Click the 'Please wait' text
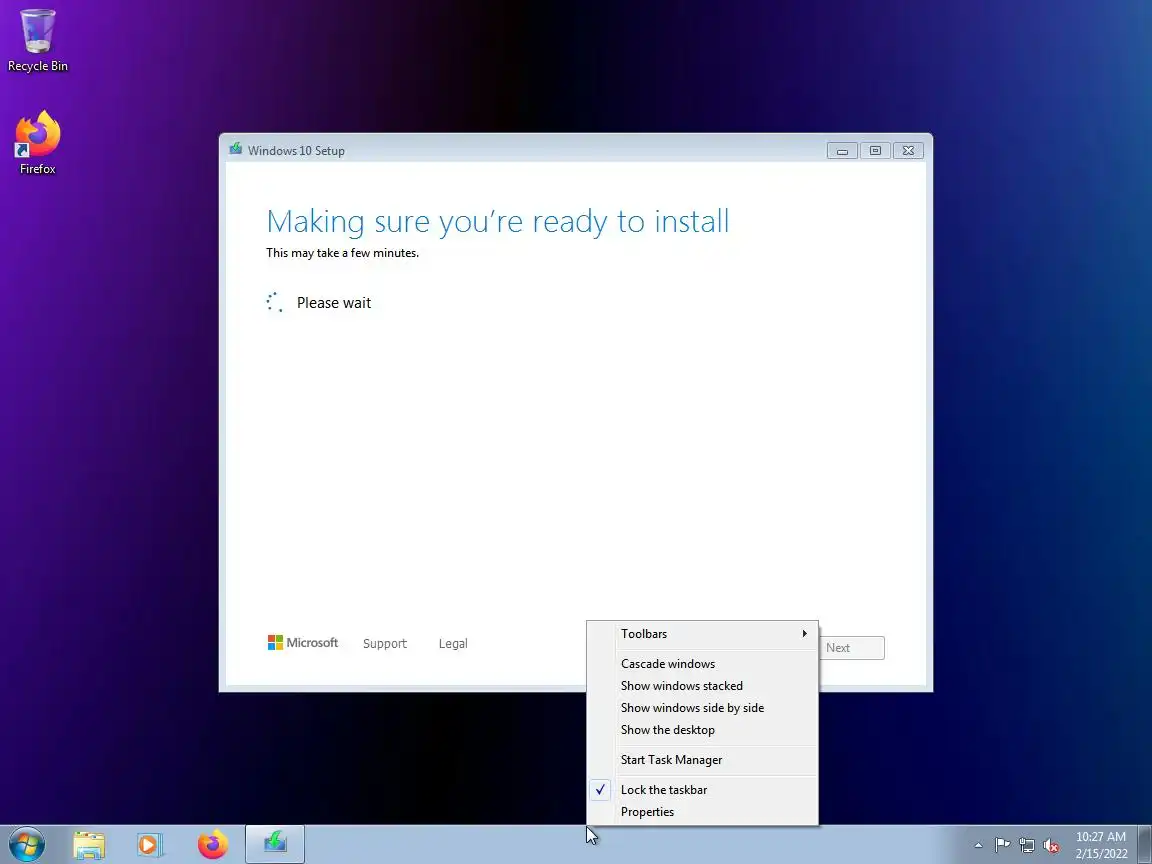 [334, 303]
